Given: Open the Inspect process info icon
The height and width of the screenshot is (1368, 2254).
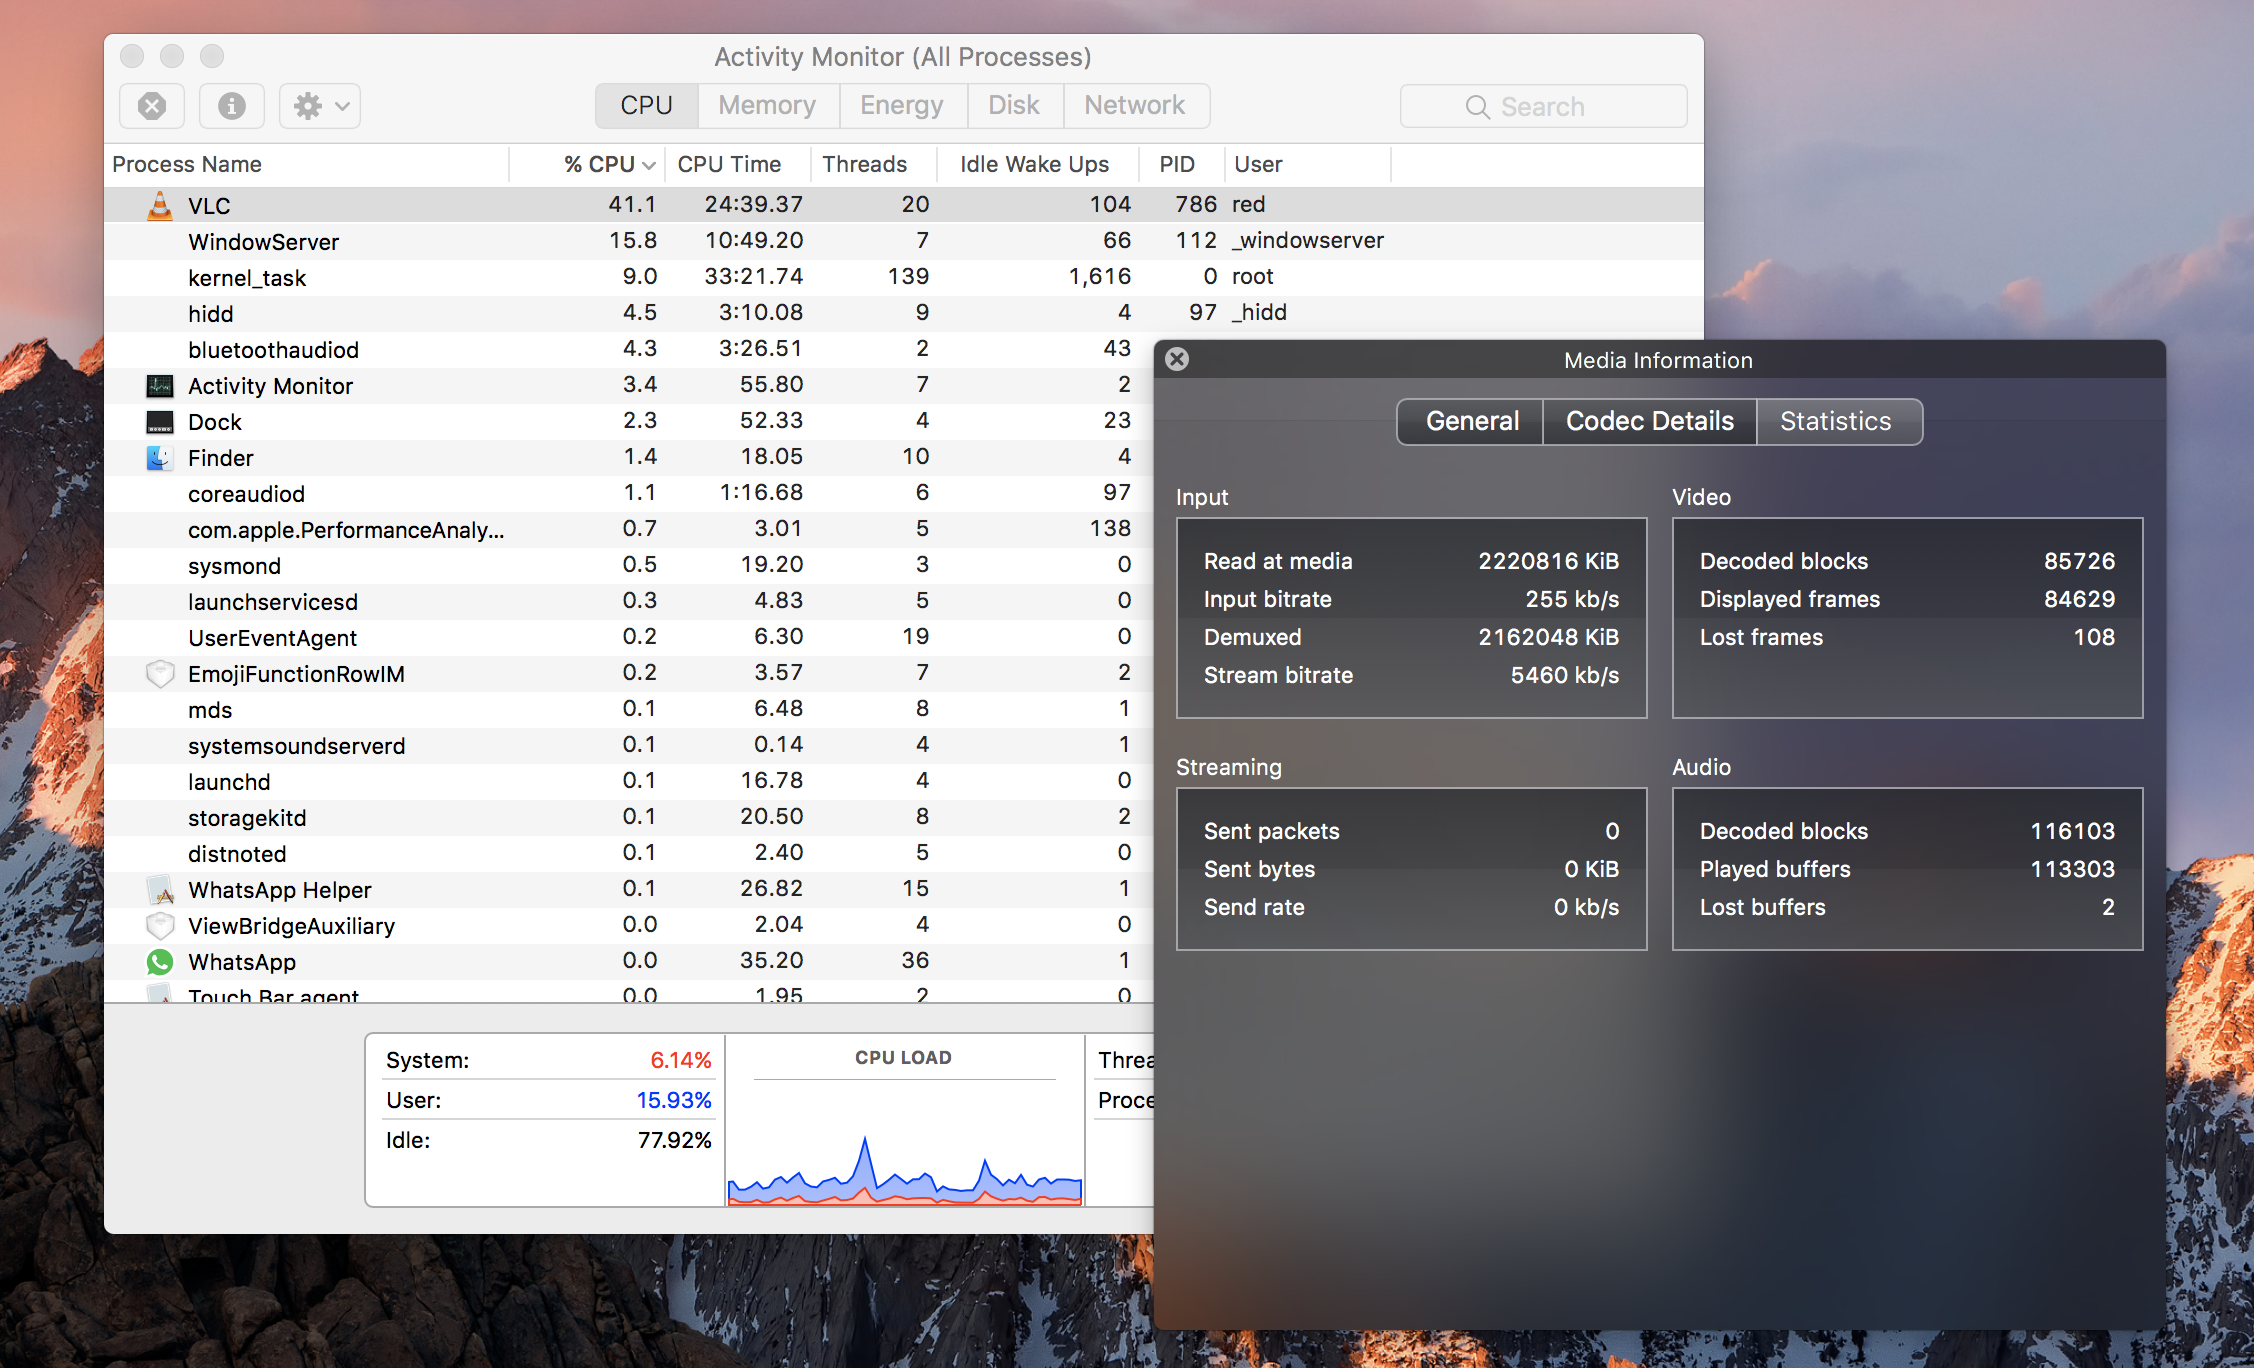Looking at the screenshot, I should [x=232, y=106].
